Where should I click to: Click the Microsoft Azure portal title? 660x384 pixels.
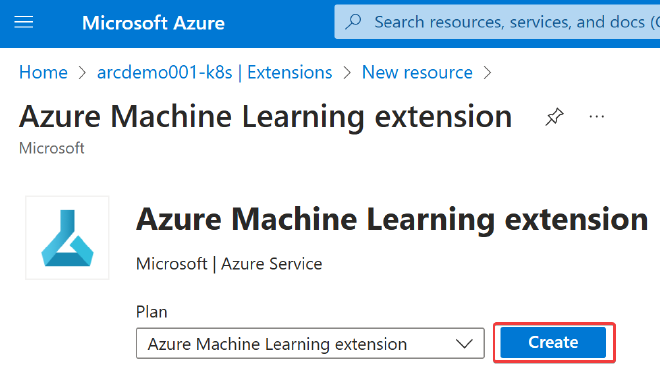(153, 23)
